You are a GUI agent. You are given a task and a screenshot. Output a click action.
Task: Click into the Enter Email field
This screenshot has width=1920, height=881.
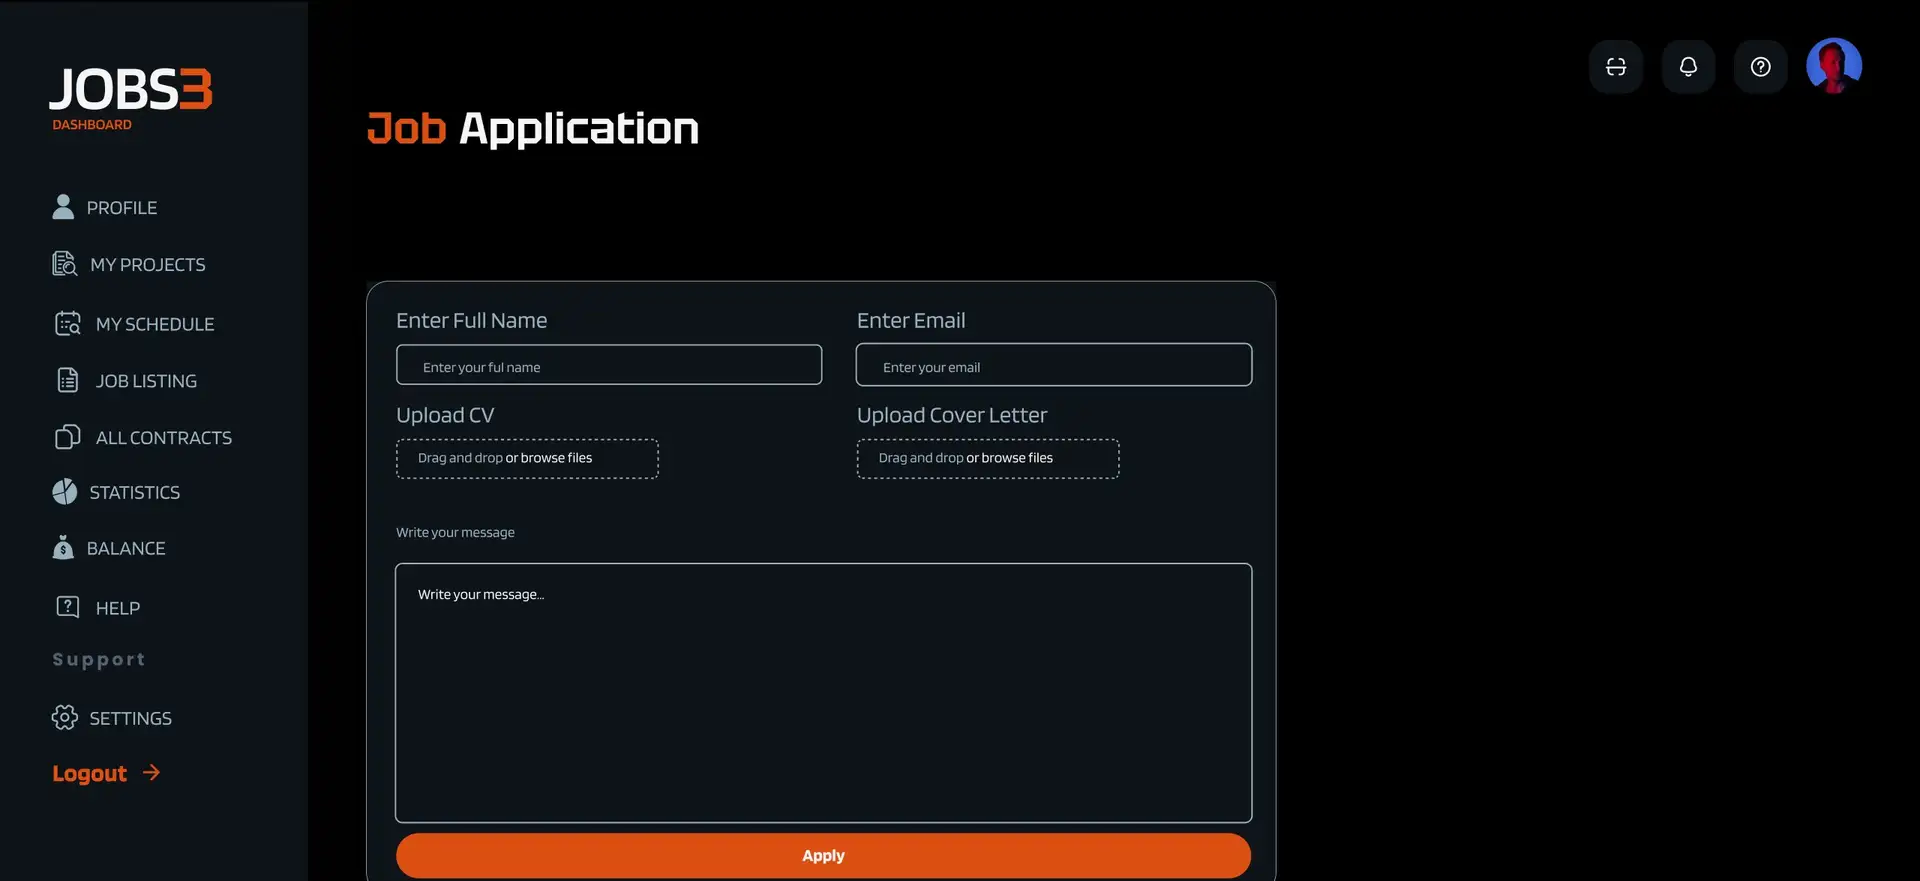pyautogui.click(x=1053, y=366)
